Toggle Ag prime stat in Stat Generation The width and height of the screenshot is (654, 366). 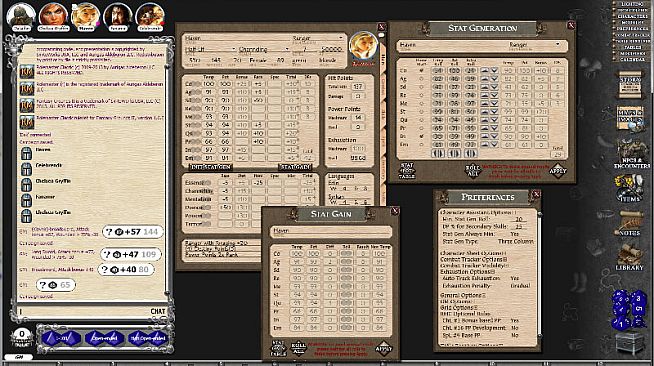tap(421, 79)
